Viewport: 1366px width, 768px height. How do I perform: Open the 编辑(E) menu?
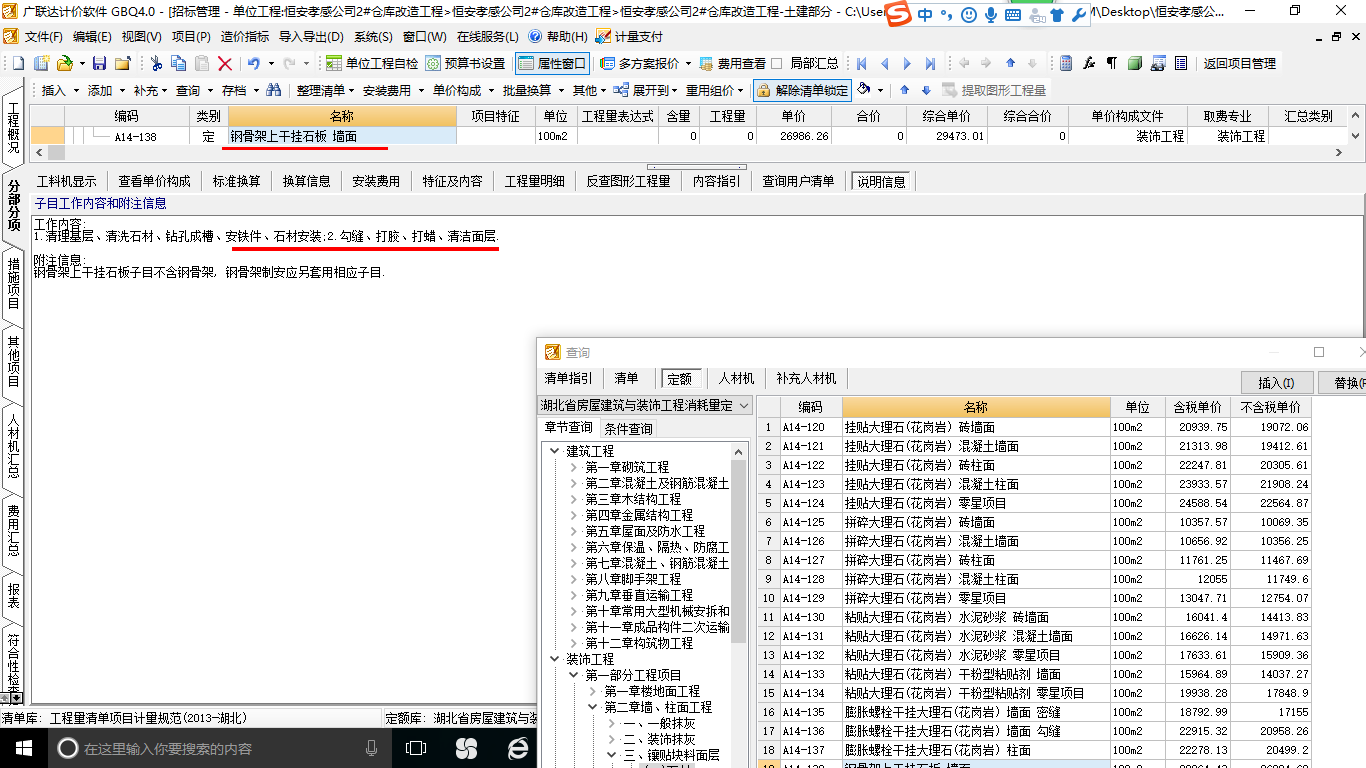[x=92, y=37]
